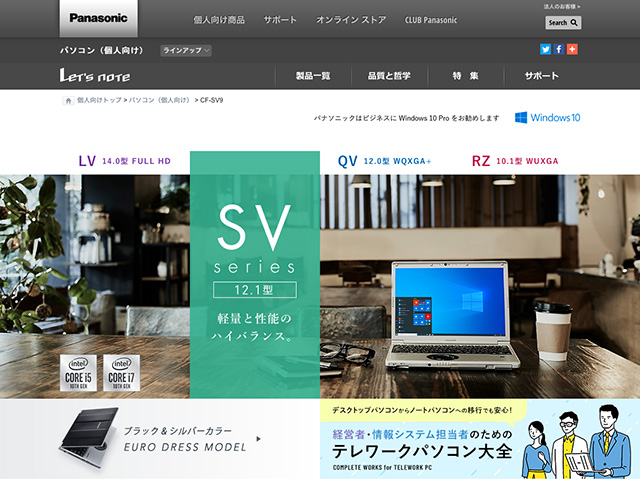Select the QV 12.0型 WQXGA+ series
640x480 pixels.
point(384,161)
